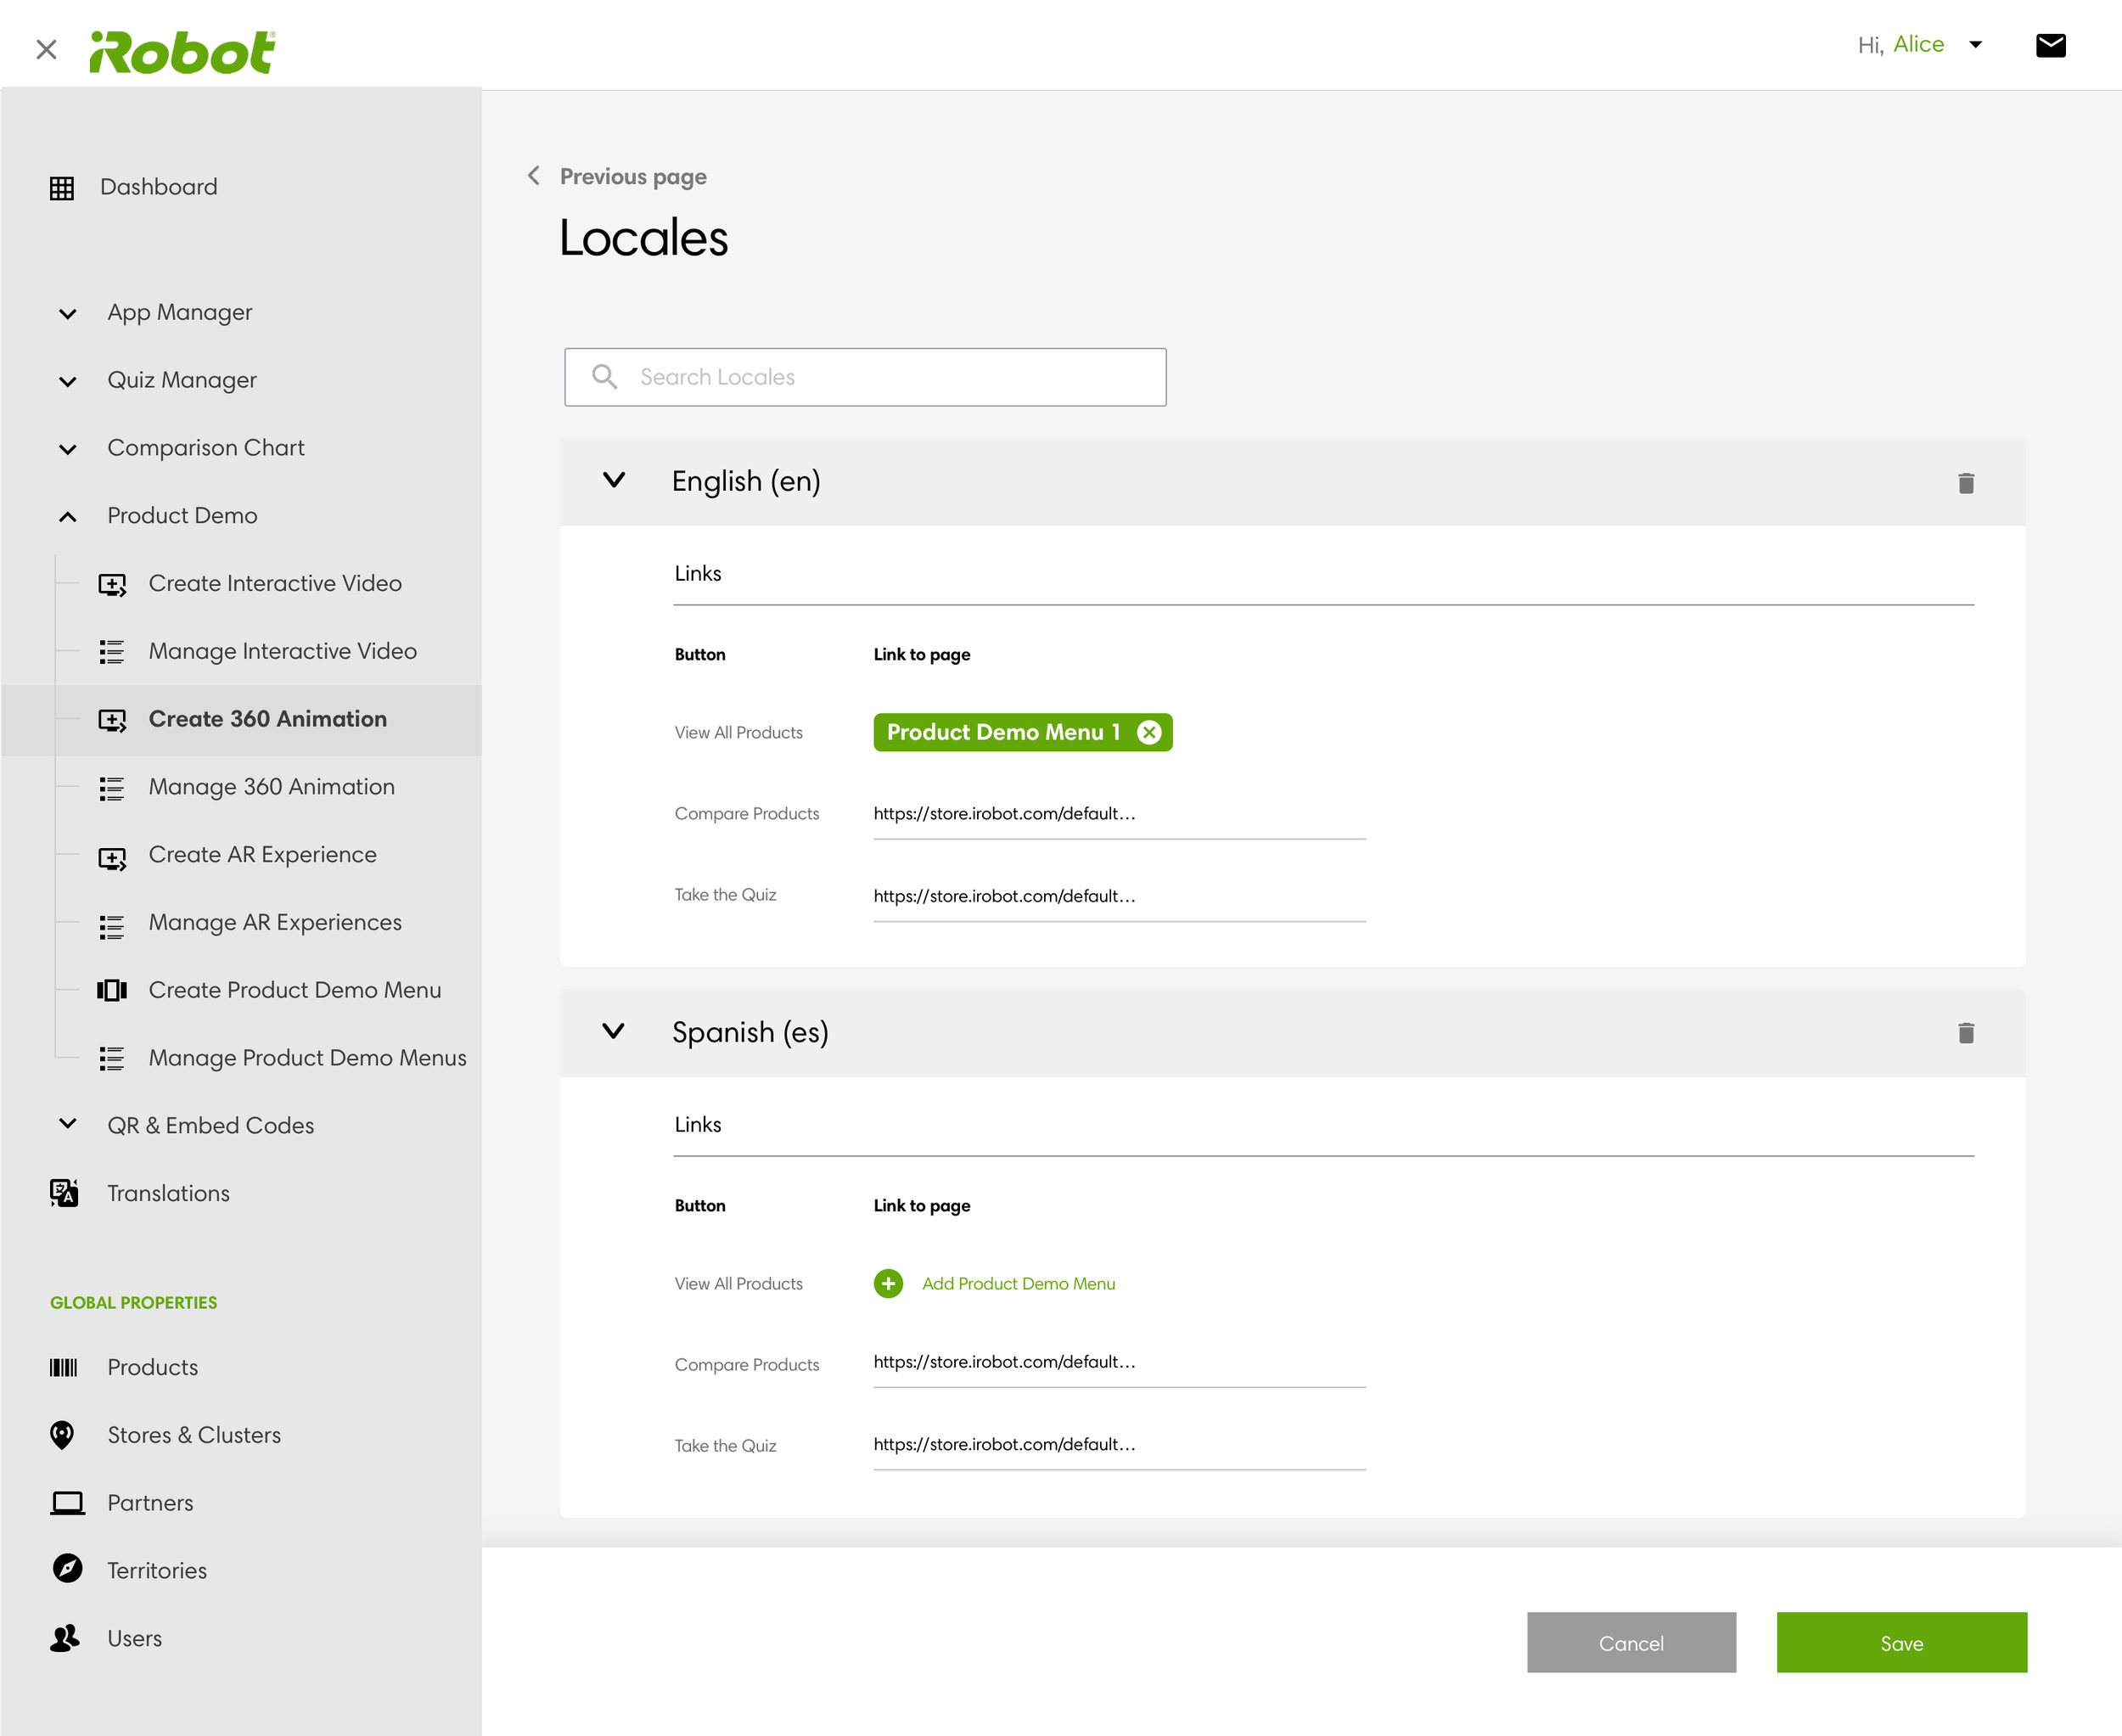This screenshot has height=1736, width=2122.
Task: Collapse the English (en) locale section
Action: [x=614, y=481]
